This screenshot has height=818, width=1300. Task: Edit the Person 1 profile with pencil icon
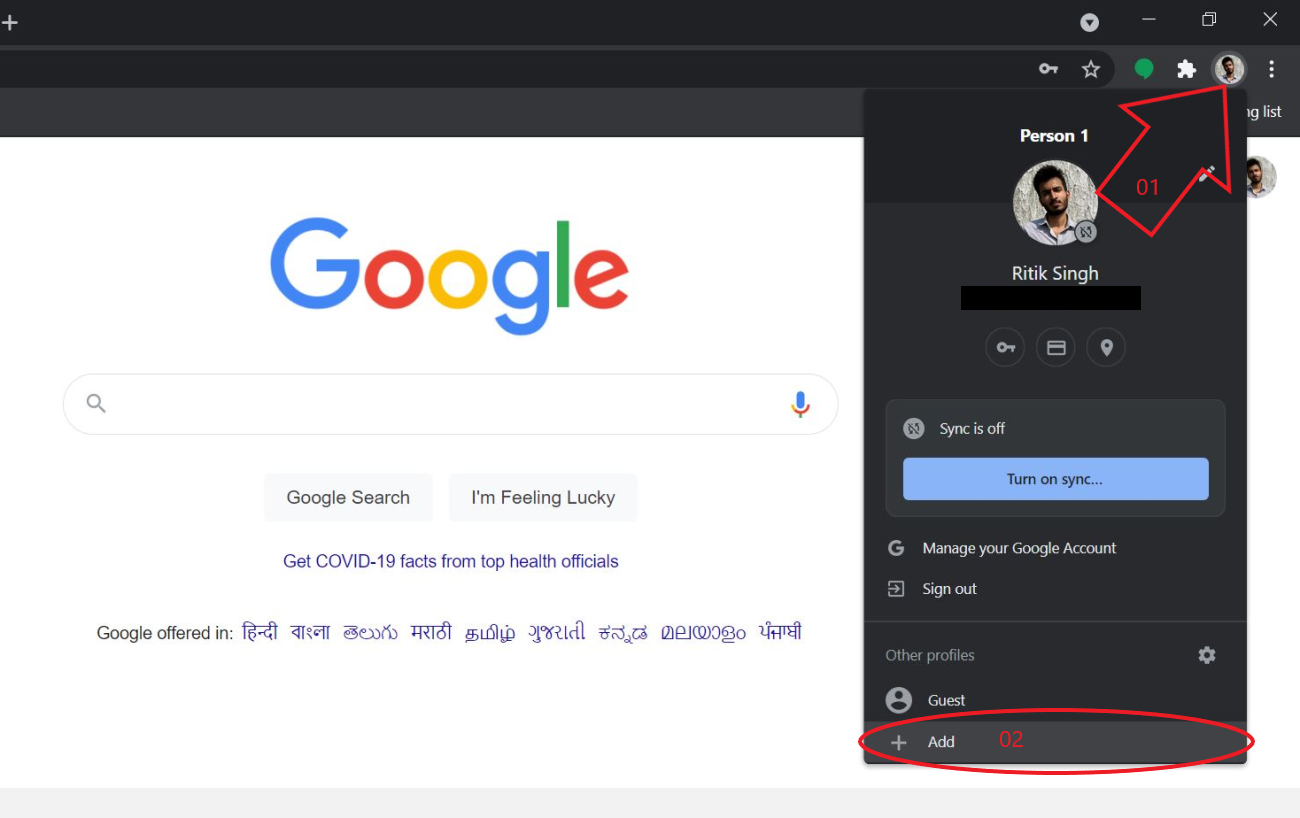pos(1207,174)
